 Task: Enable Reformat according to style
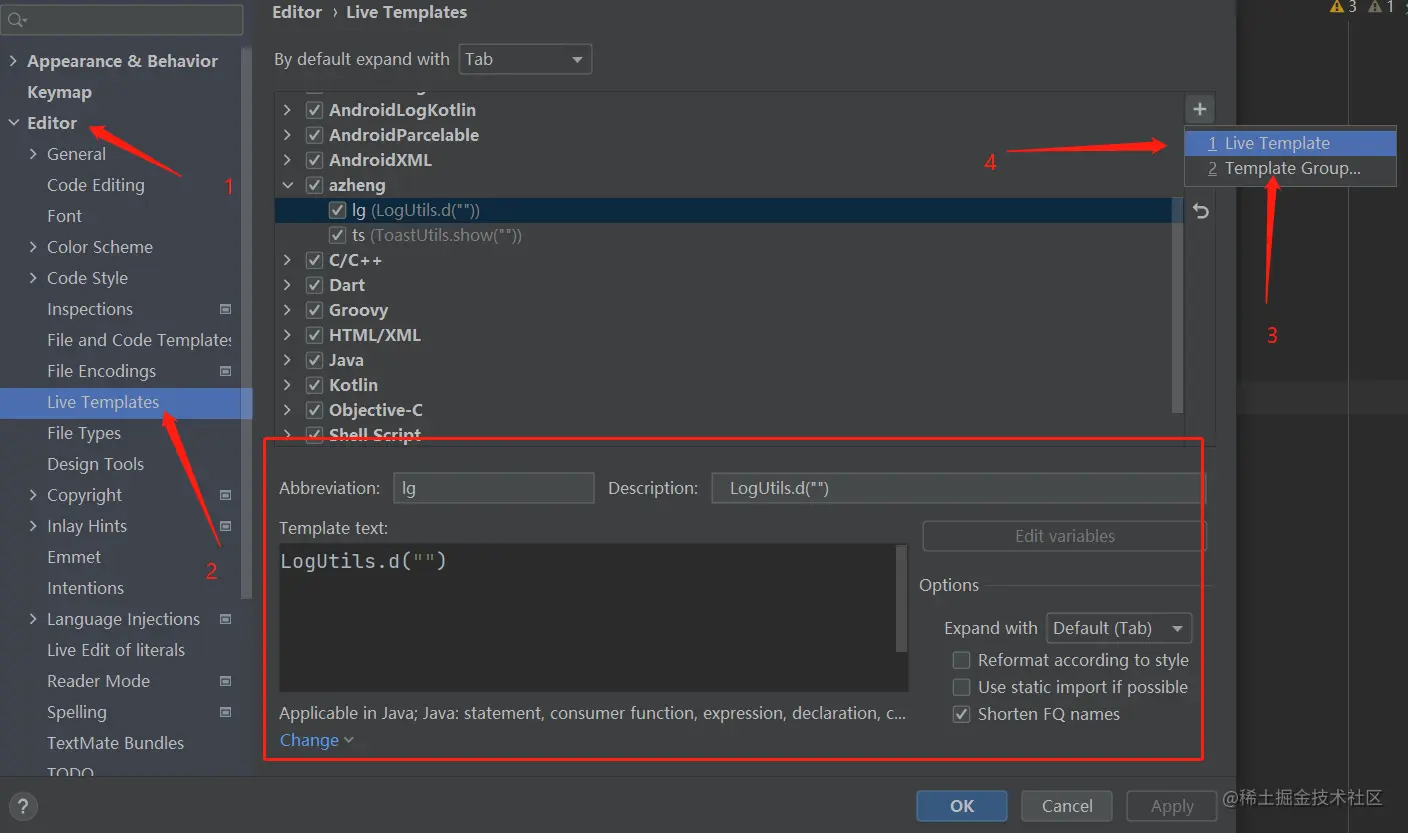coord(961,660)
